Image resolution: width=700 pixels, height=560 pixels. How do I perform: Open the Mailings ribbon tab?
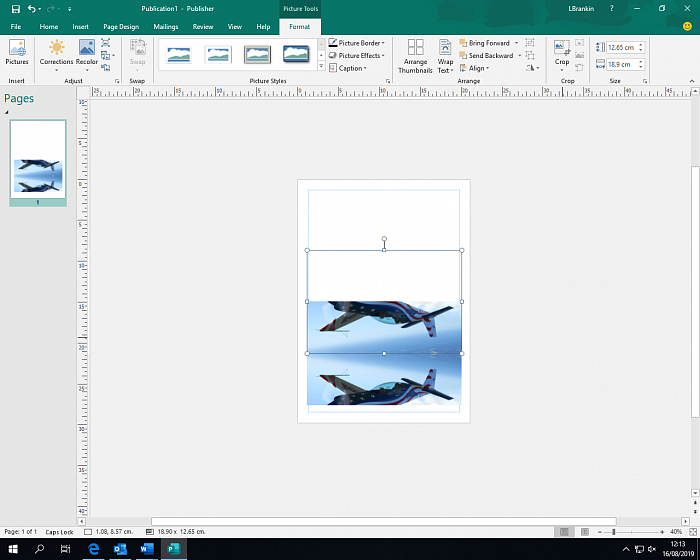pos(166,27)
